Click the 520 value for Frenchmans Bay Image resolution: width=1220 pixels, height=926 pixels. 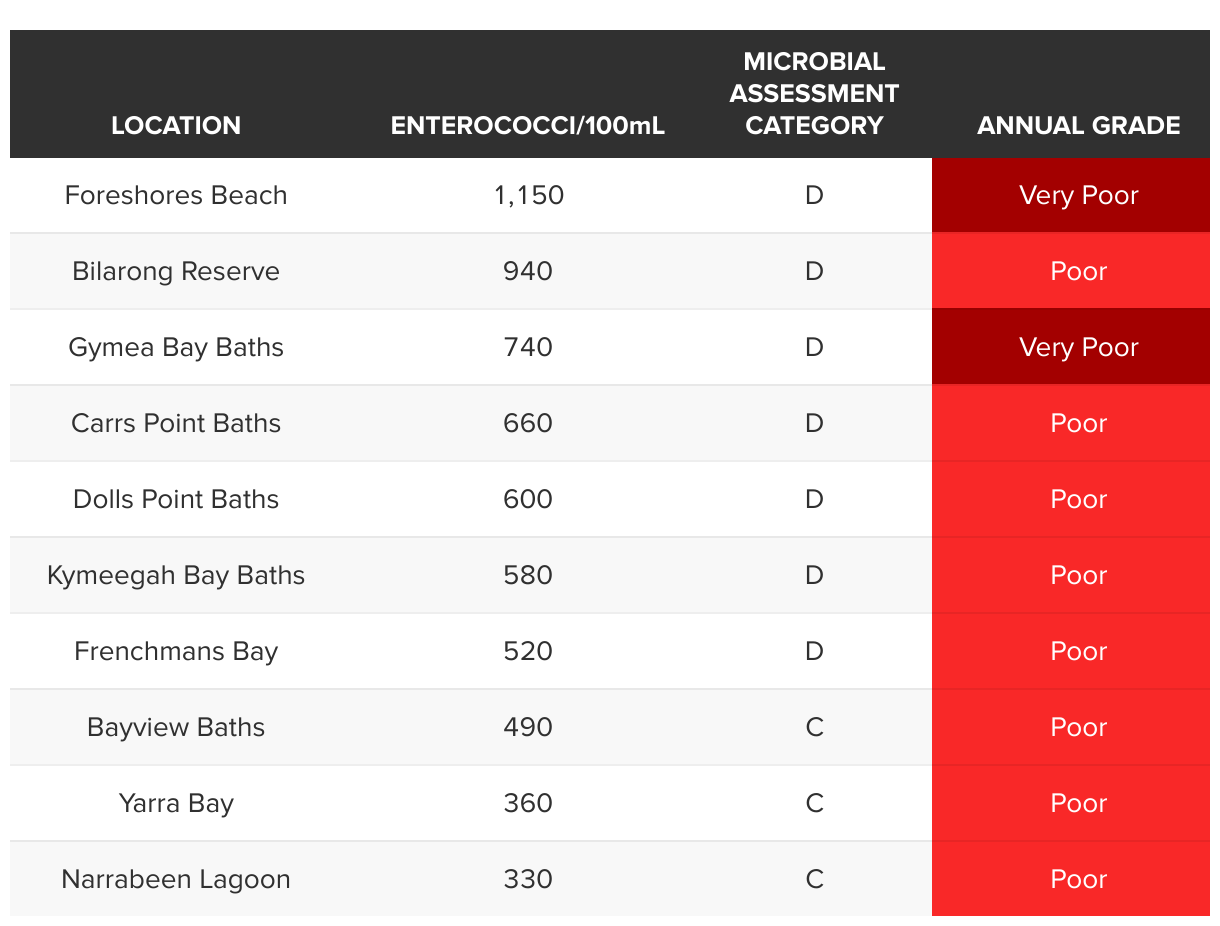click(528, 651)
